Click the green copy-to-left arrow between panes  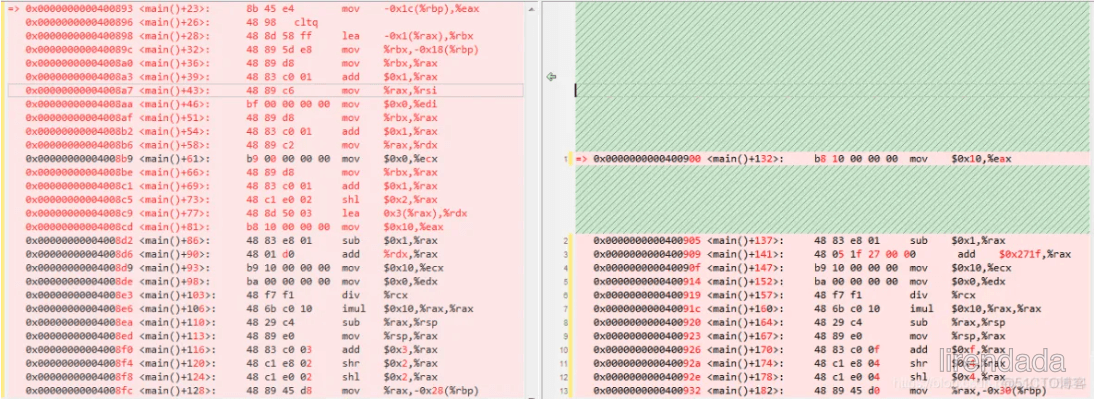tap(551, 77)
